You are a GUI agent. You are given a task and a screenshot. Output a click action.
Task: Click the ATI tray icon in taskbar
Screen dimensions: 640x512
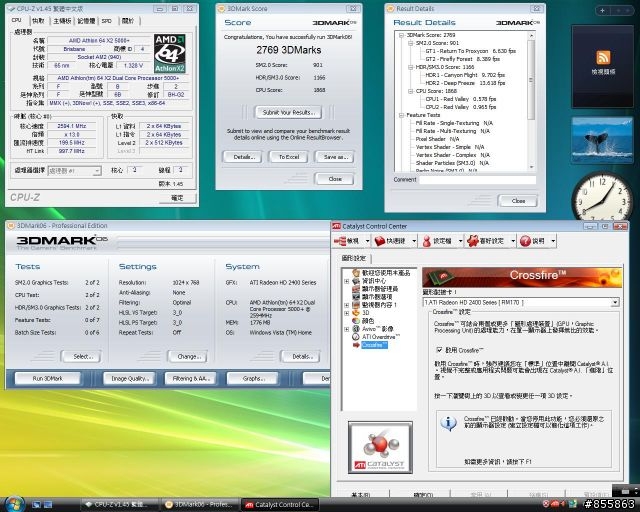pyautogui.click(x=555, y=505)
